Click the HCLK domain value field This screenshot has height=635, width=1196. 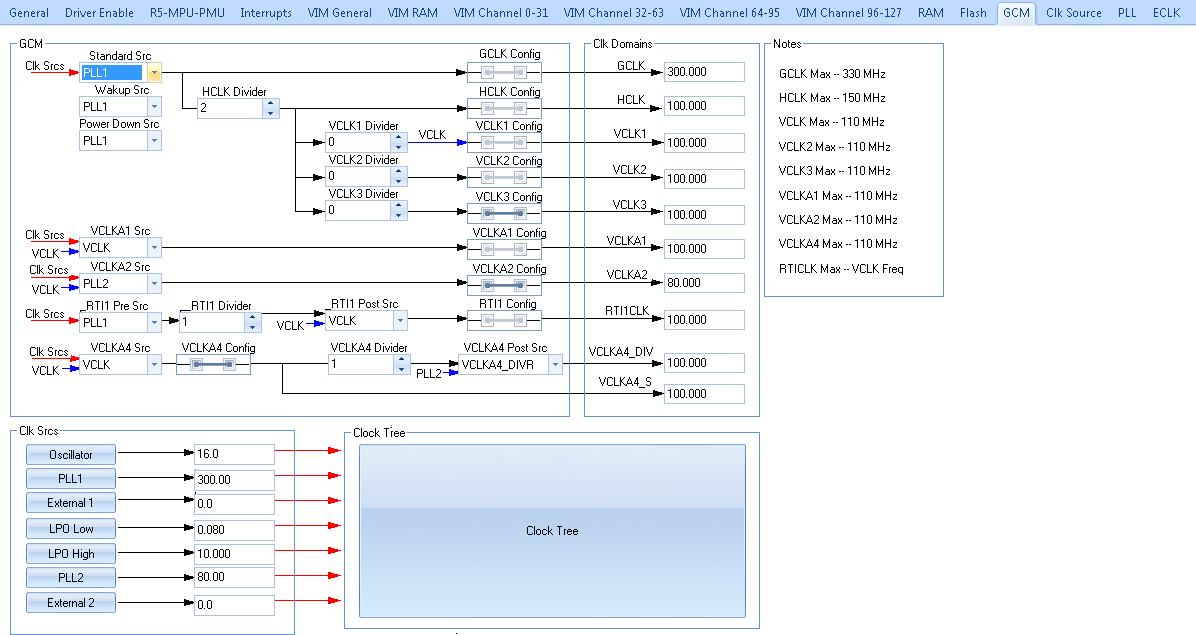[704, 106]
